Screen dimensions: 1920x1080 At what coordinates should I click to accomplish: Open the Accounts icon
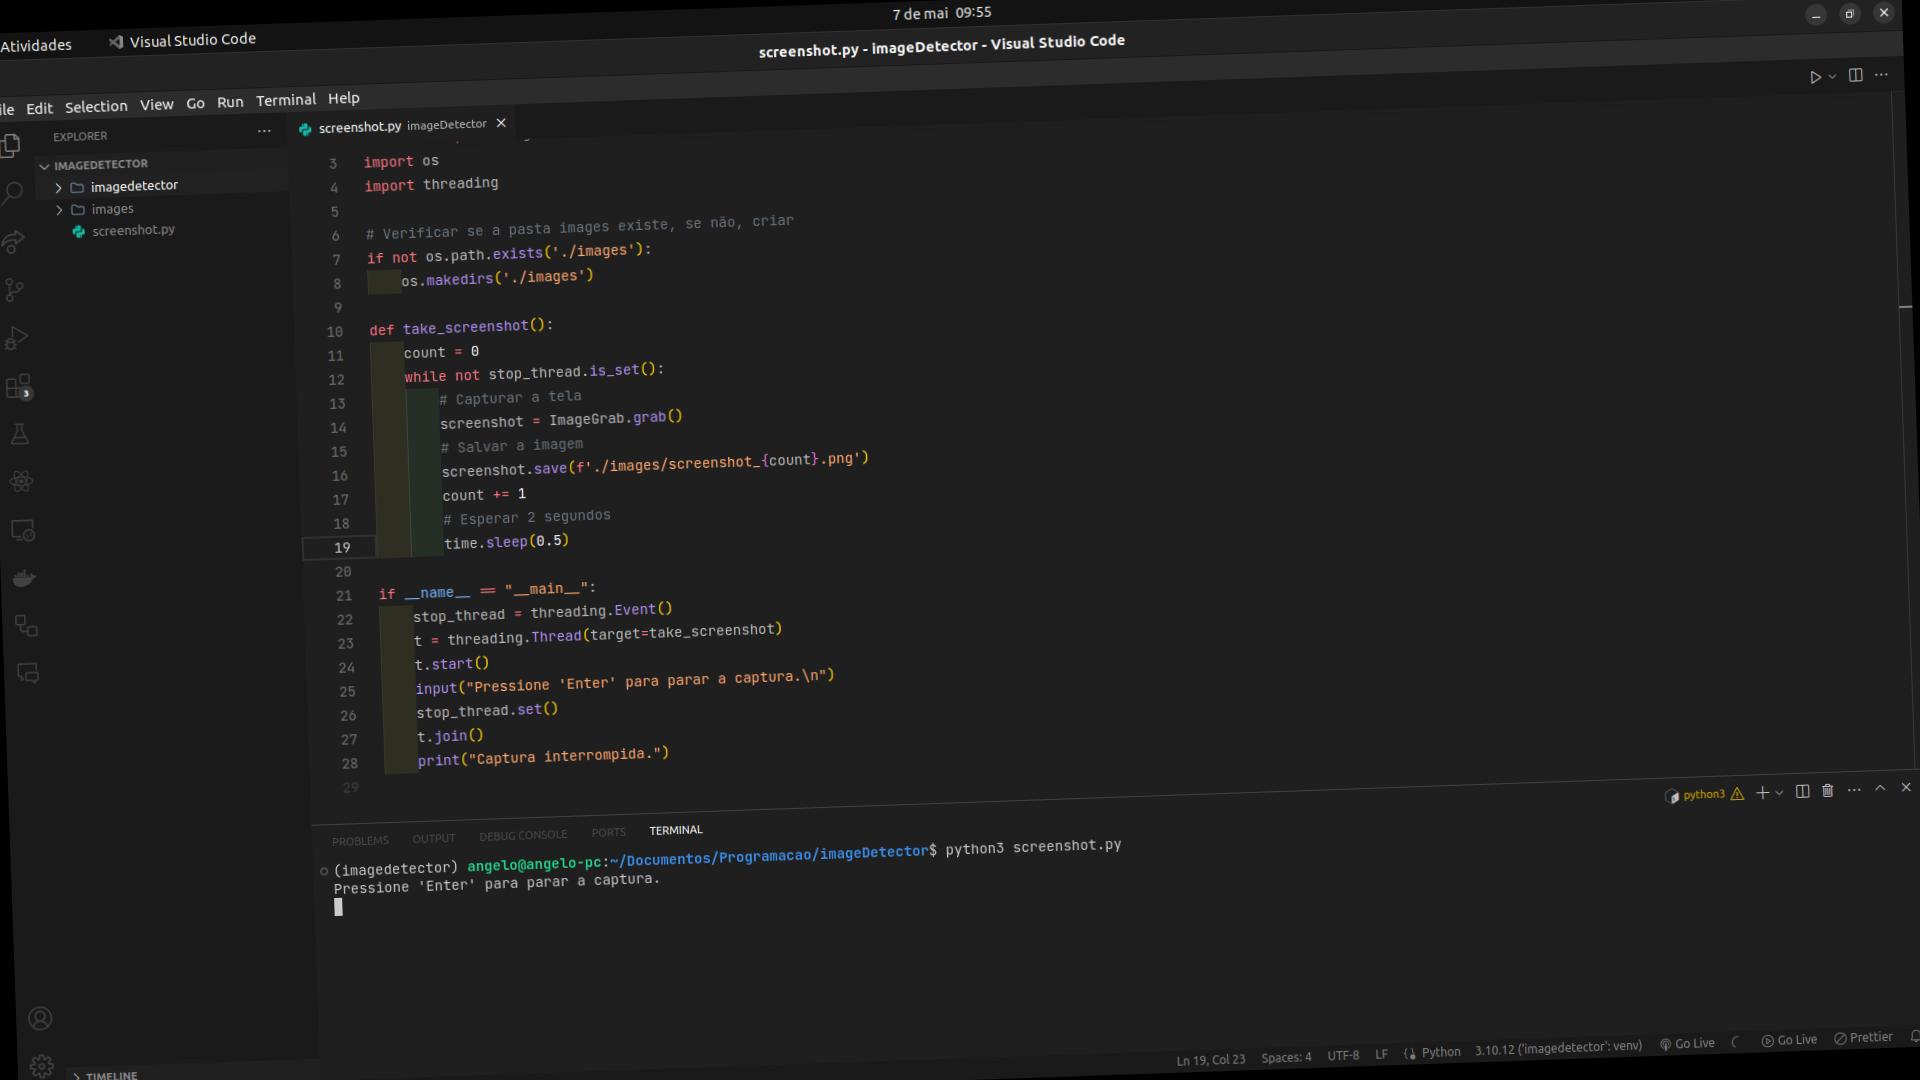pos(40,1018)
